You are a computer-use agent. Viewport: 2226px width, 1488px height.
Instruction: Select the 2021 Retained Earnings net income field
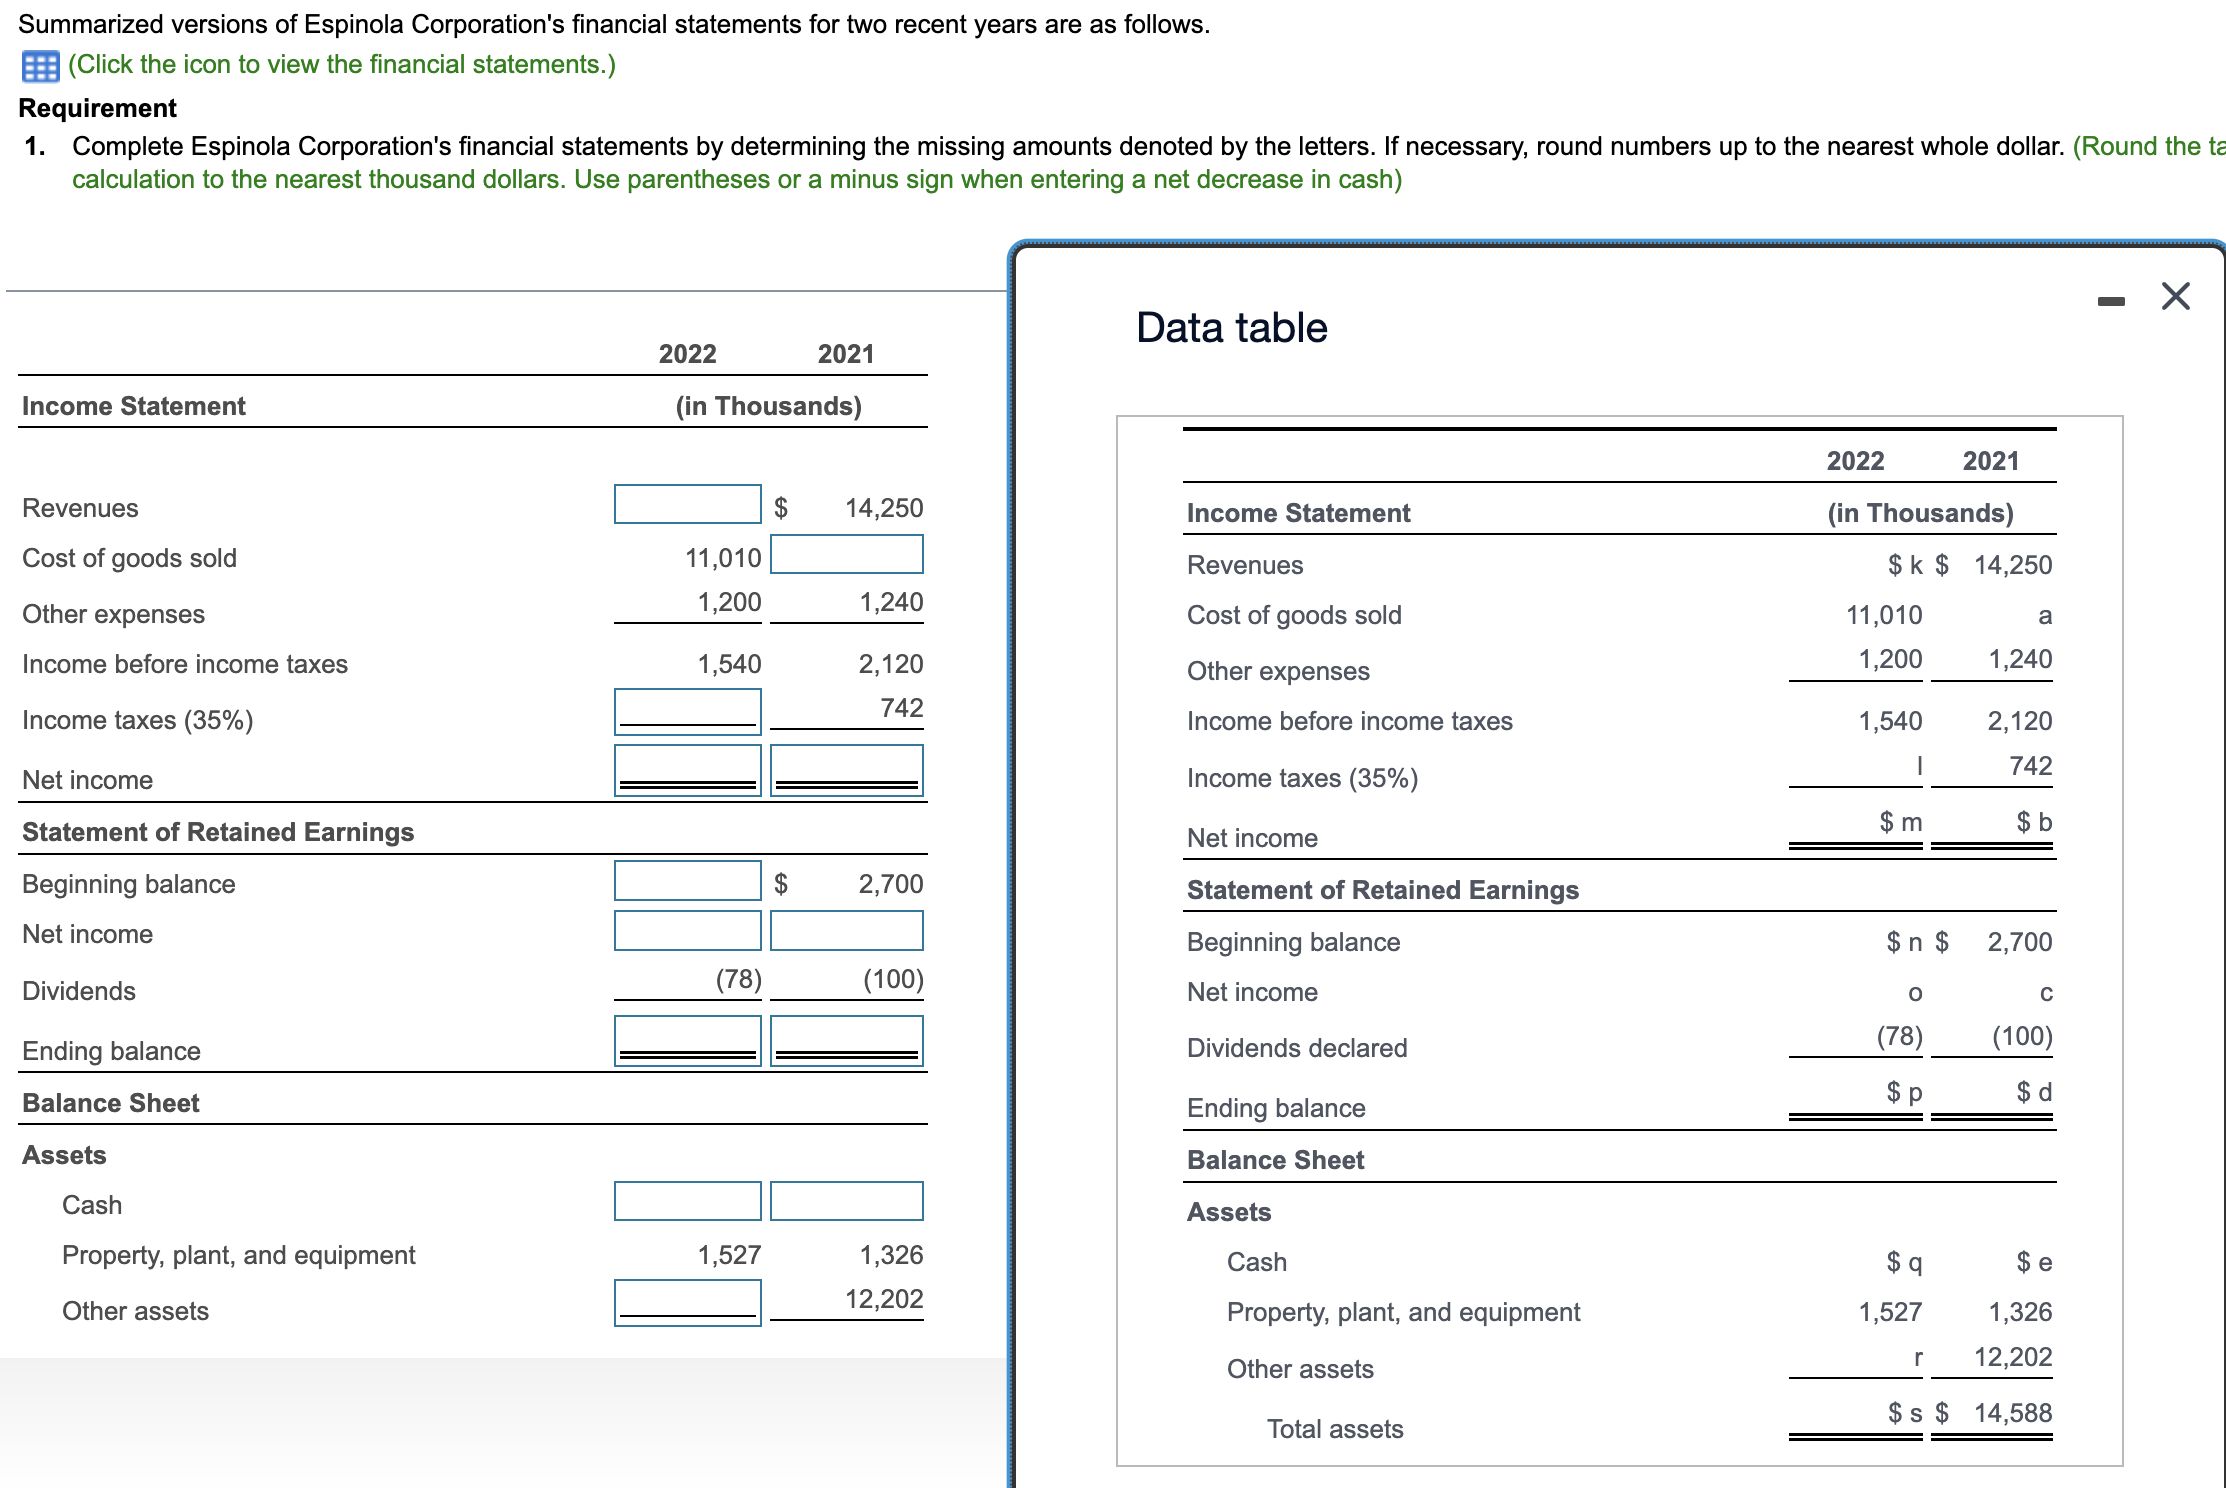coord(846,930)
